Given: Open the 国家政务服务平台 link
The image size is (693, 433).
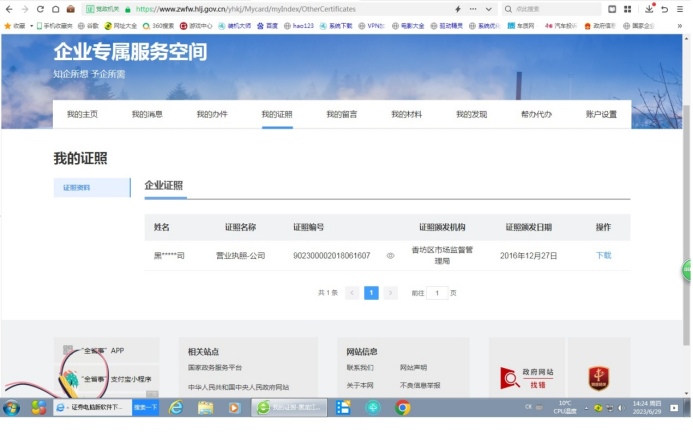Looking at the screenshot, I should tap(215, 368).
